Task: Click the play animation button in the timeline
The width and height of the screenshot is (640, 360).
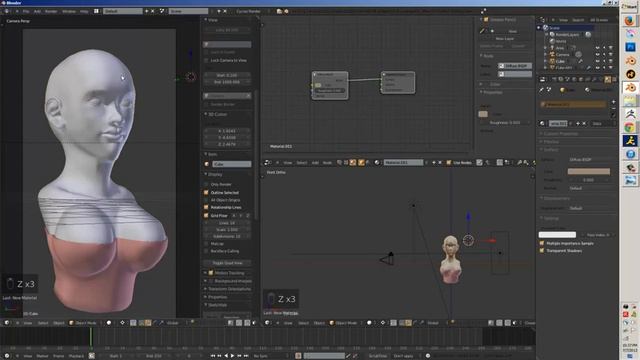Action: [233, 356]
